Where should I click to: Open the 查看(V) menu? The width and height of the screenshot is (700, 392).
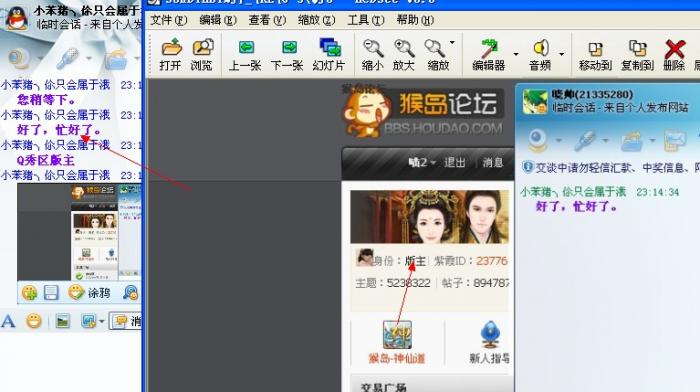(x=267, y=20)
